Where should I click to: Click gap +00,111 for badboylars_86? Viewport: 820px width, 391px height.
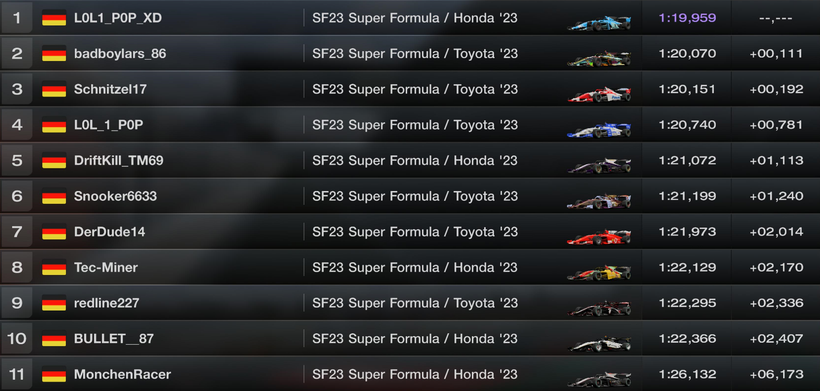click(x=776, y=54)
